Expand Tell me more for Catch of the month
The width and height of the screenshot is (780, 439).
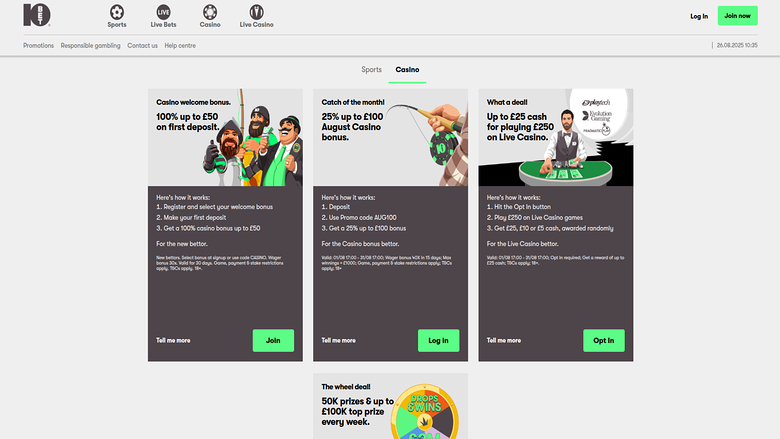coord(338,340)
